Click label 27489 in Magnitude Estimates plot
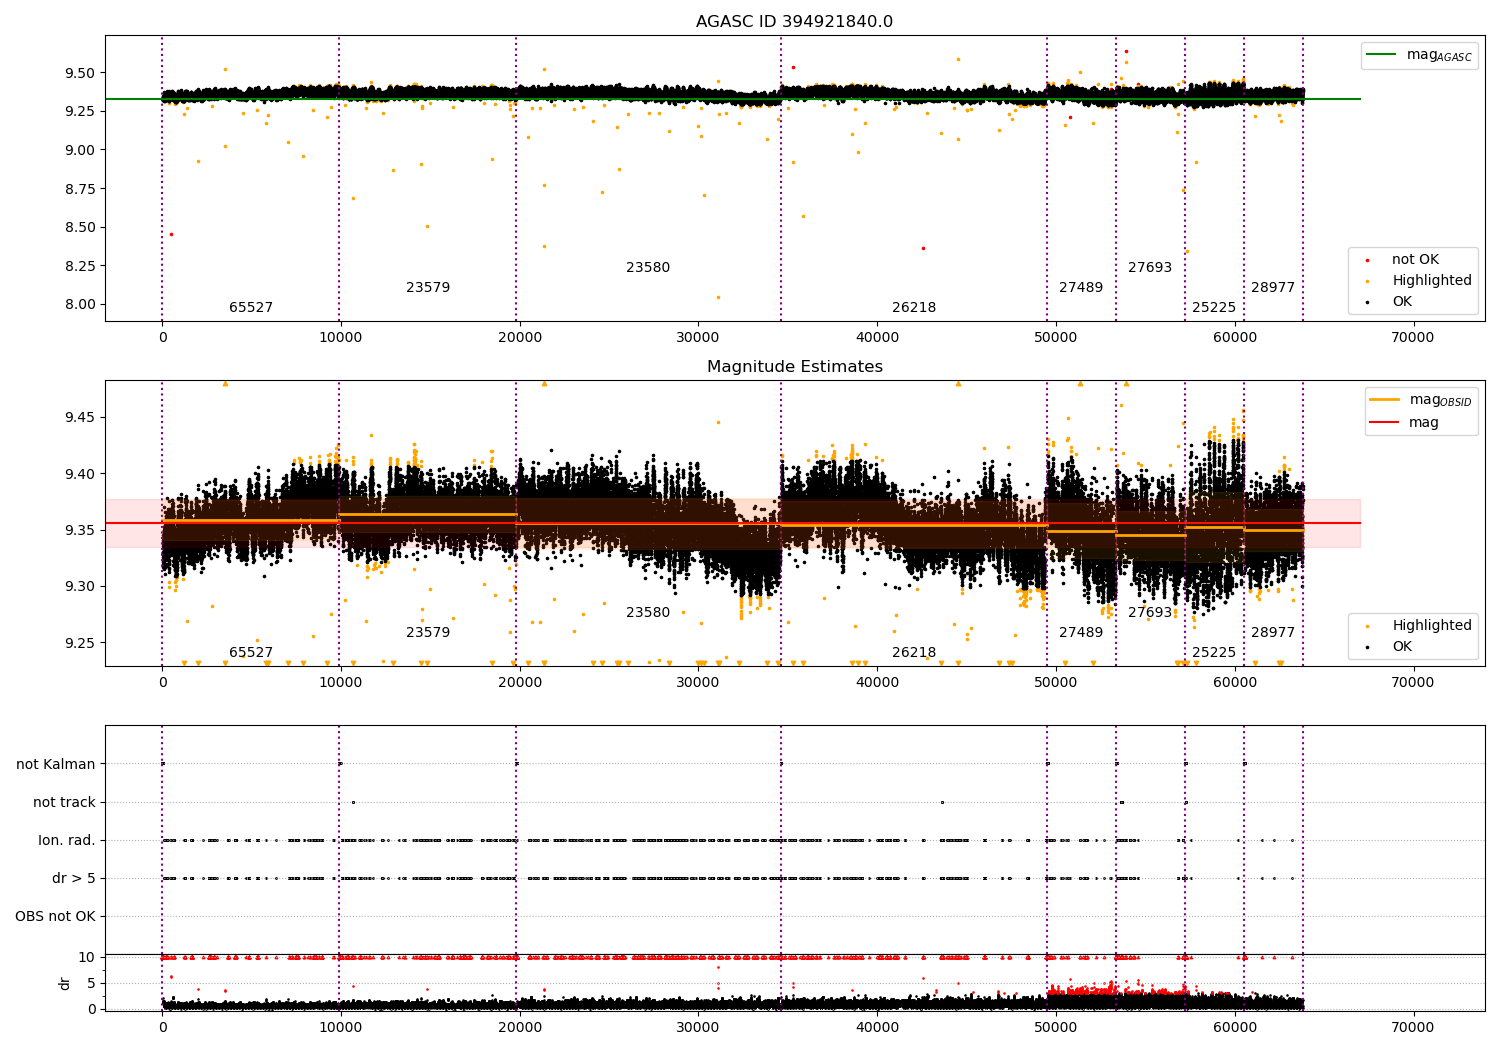Viewport: 1500px width, 1050px height. (x=1081, y=633)
